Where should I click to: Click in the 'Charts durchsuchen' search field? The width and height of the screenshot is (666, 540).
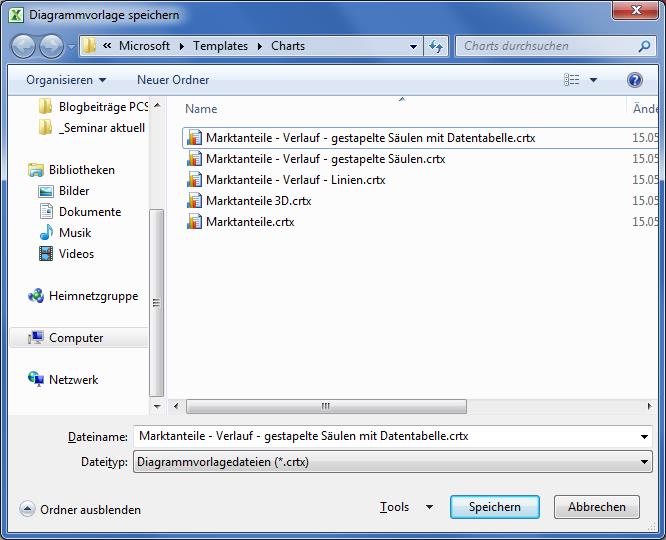coord(546,46)
